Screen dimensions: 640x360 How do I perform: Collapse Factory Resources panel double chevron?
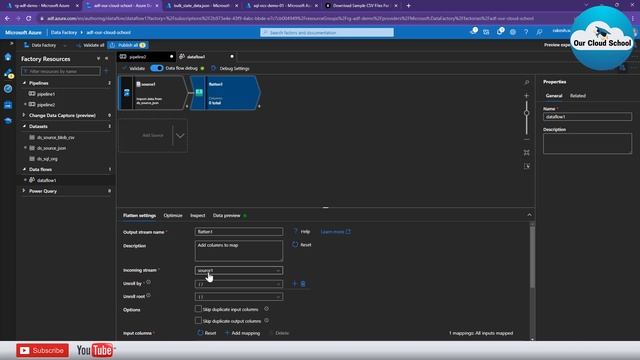coord(107,59)
